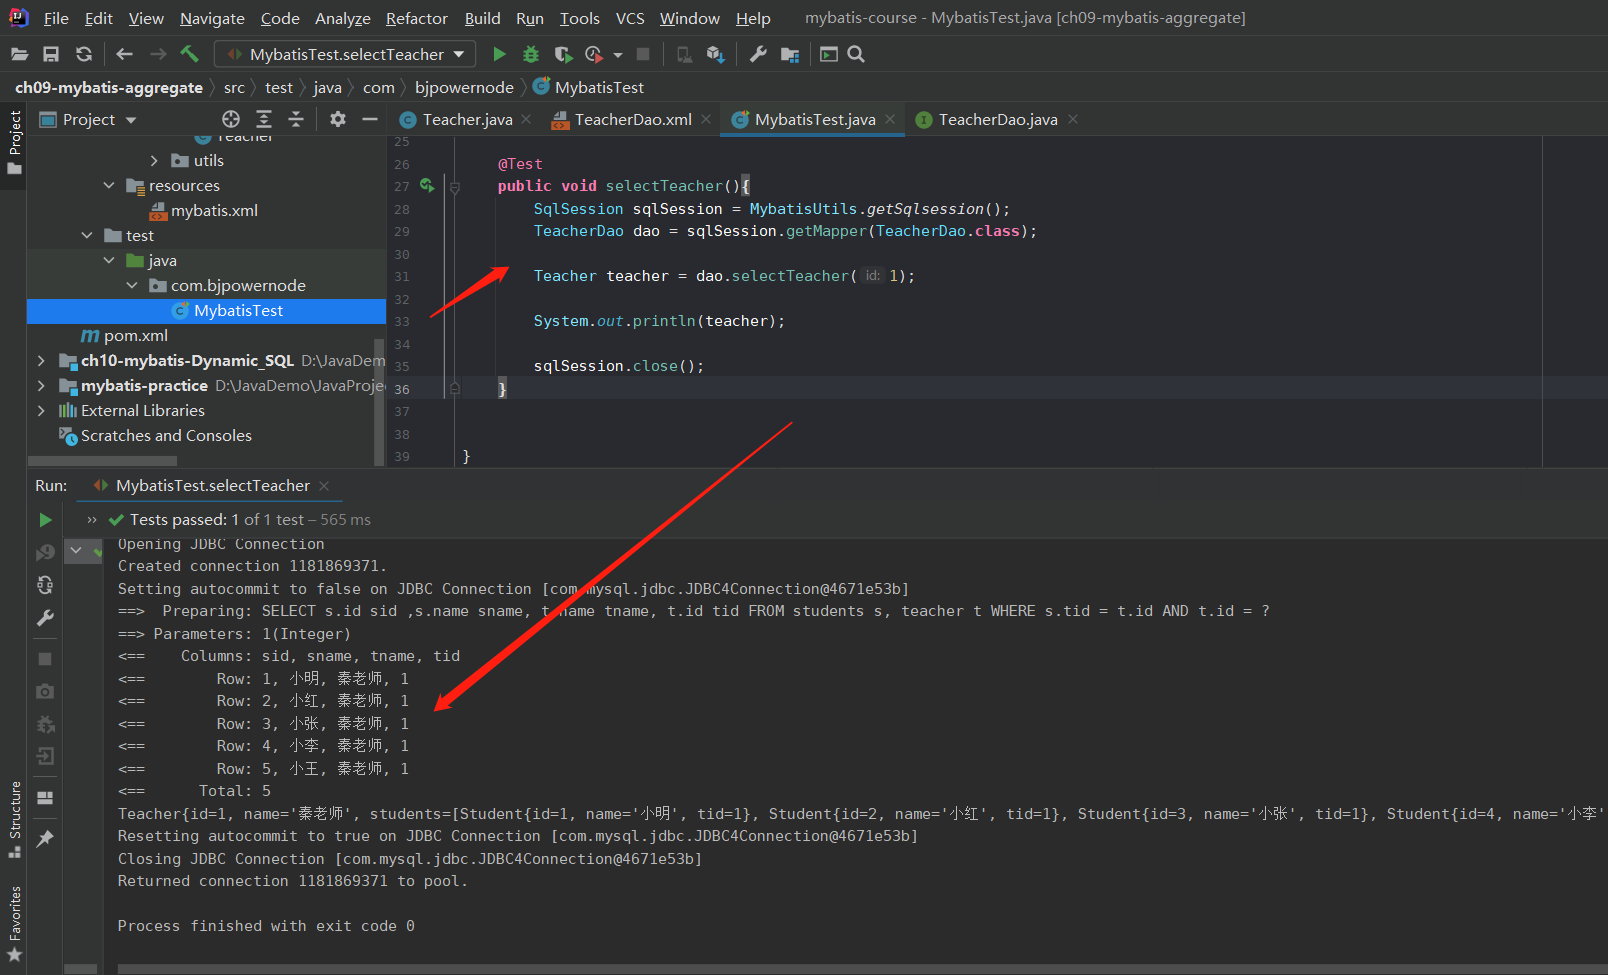Open the Refactor menu

(416, 18)
